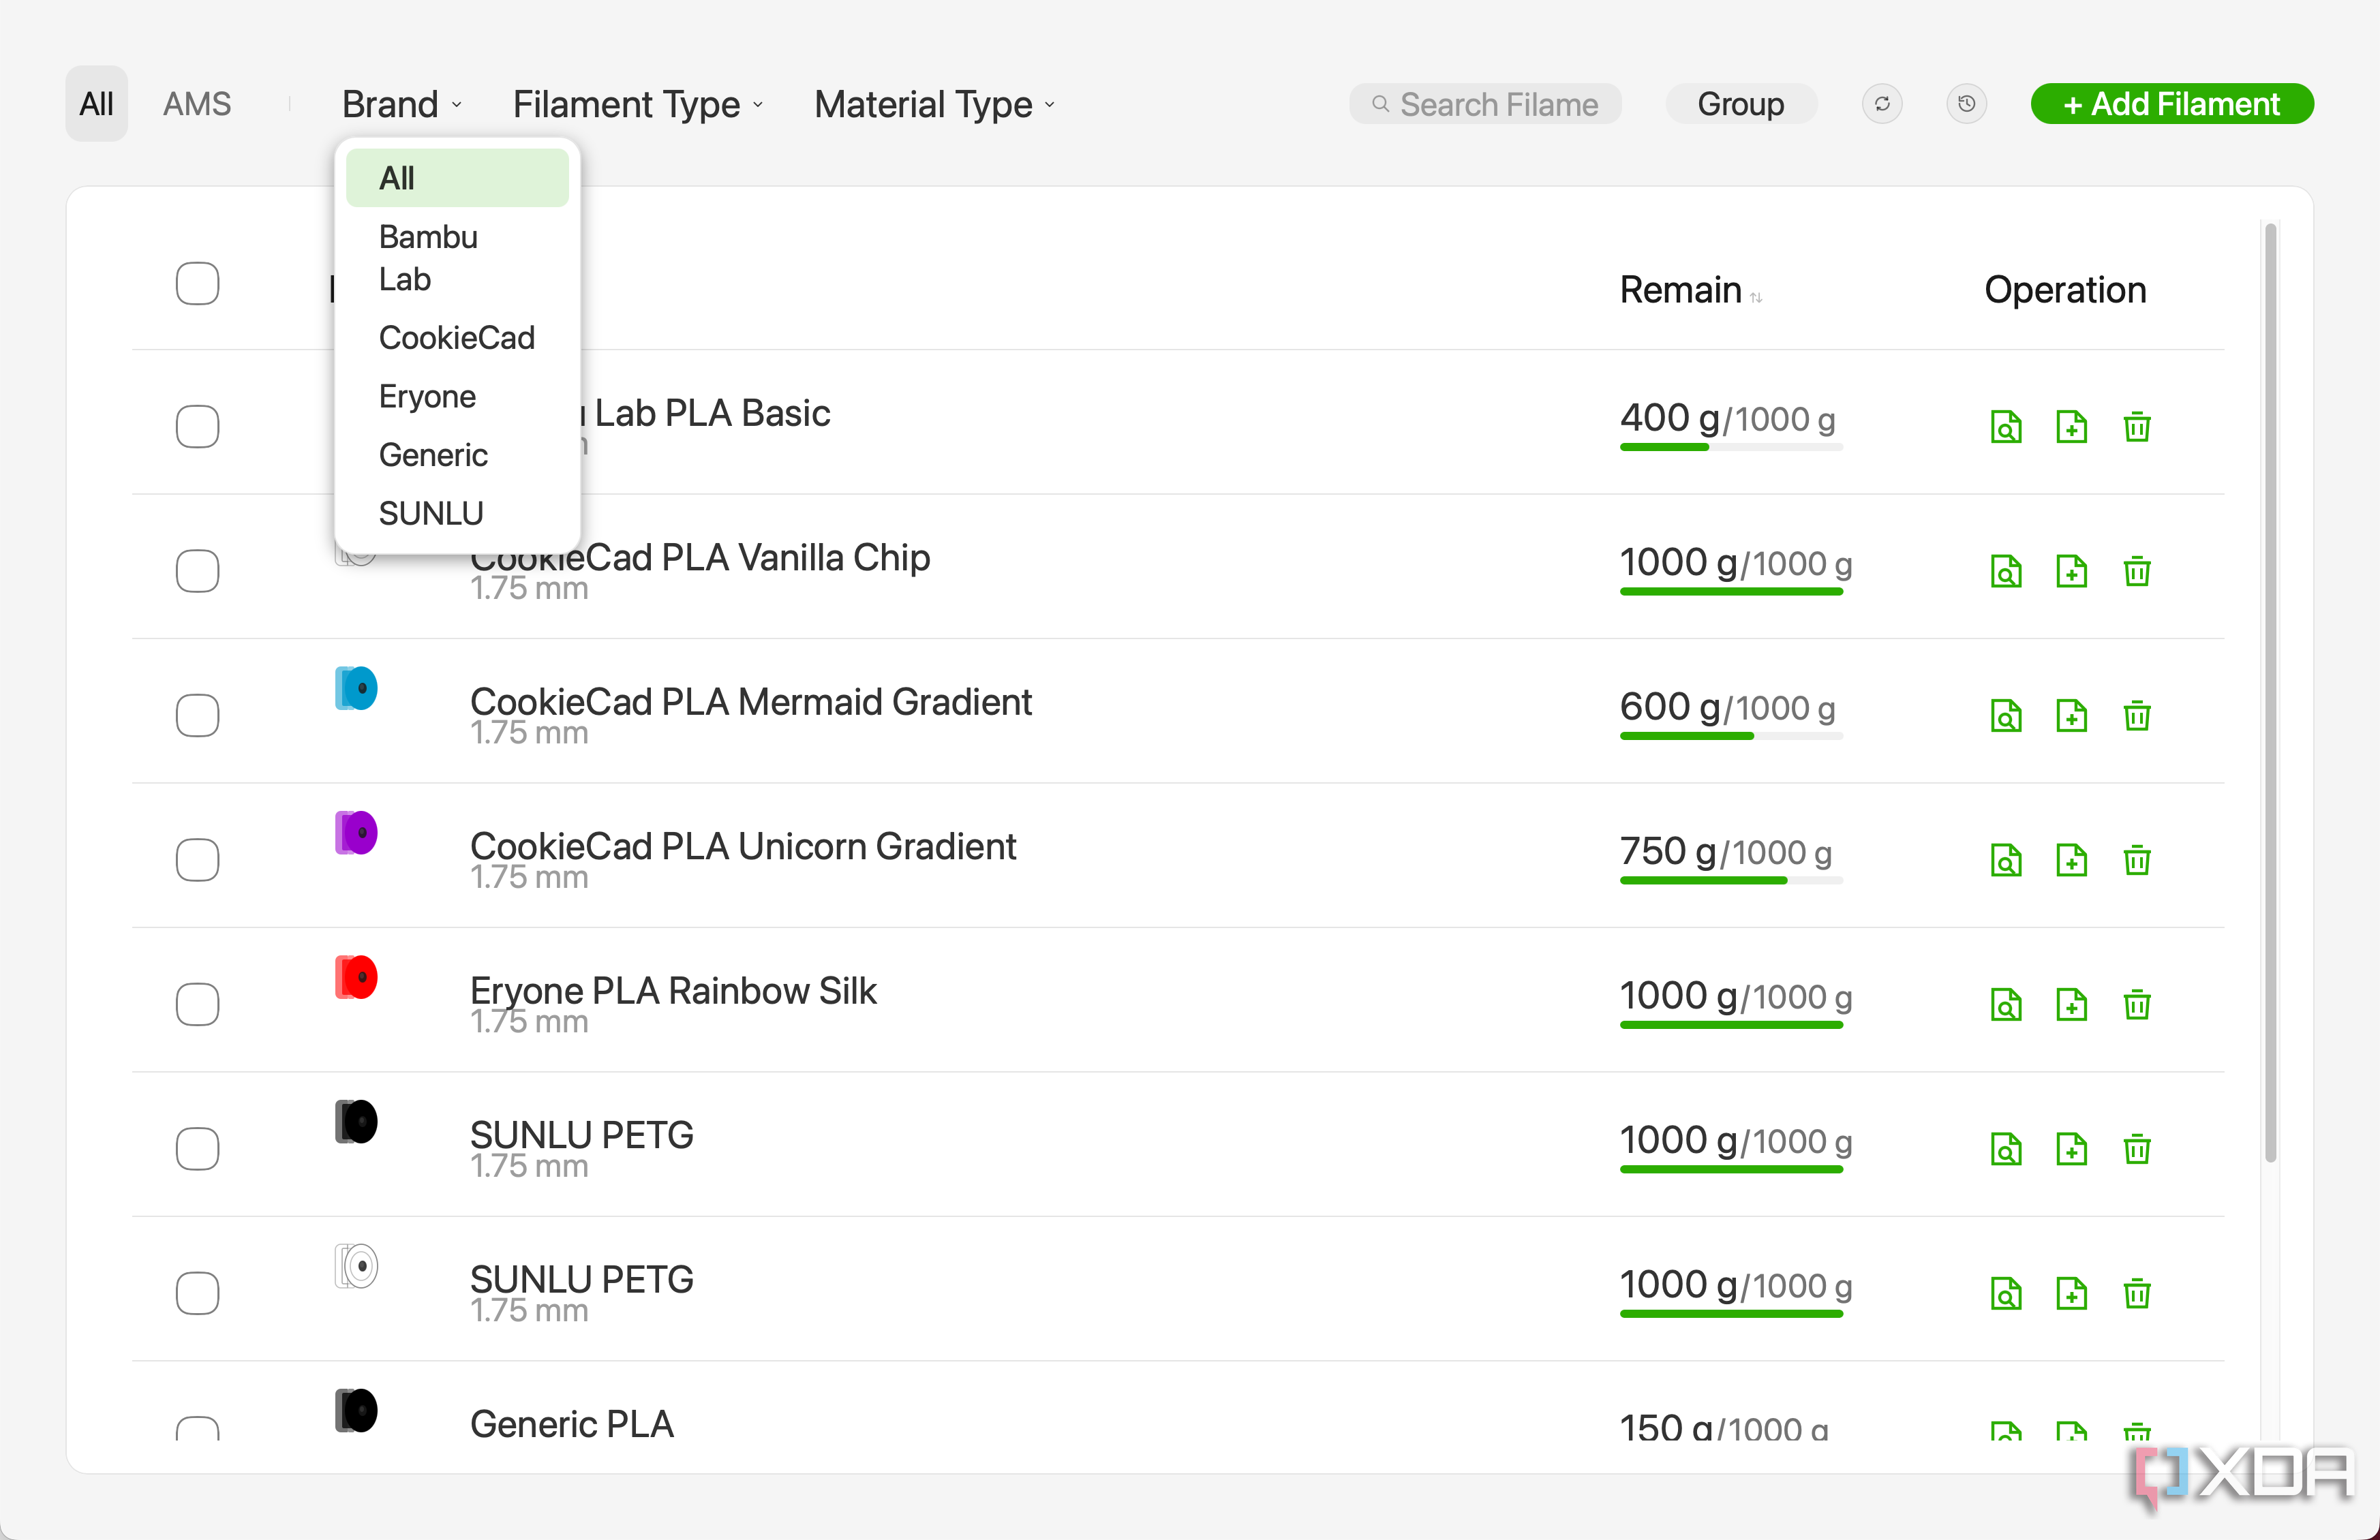This screenshot has width=2380, height=1540.
Task: Open the history clock icon
Action: tap(1966, 104)
